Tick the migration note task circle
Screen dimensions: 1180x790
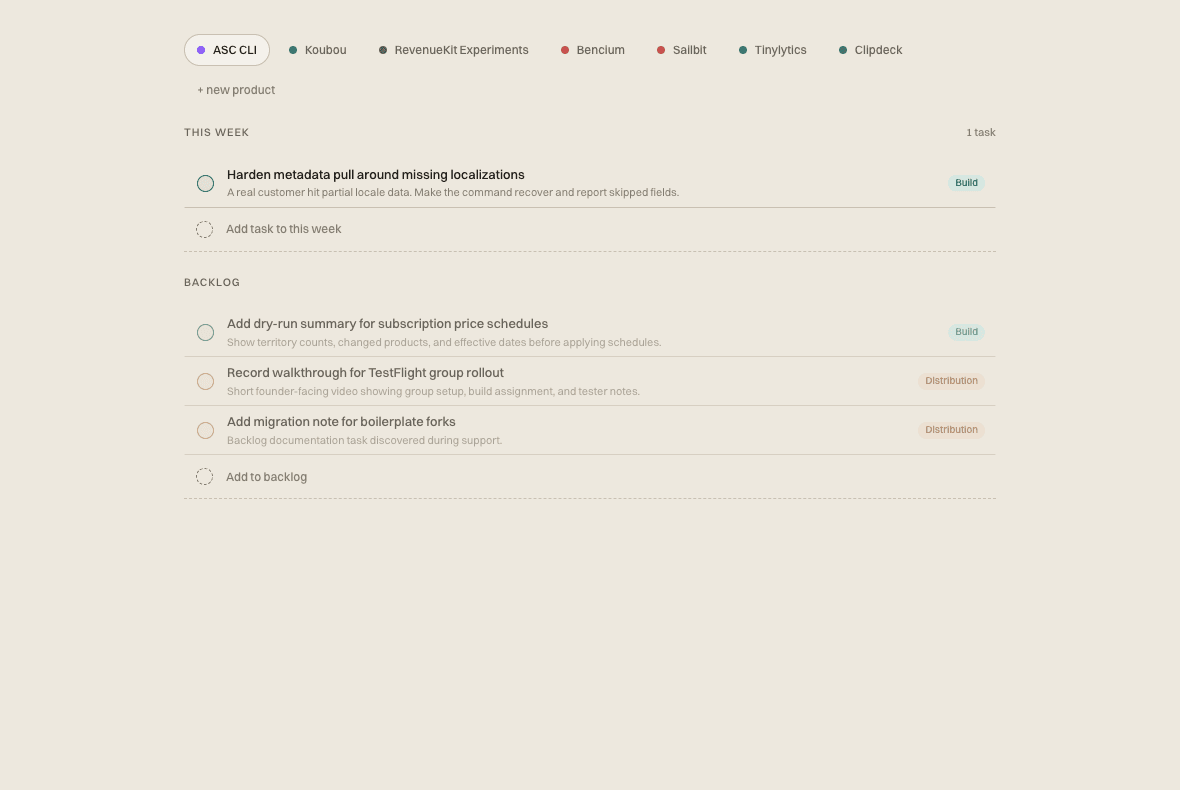click(x=205, y=430)
